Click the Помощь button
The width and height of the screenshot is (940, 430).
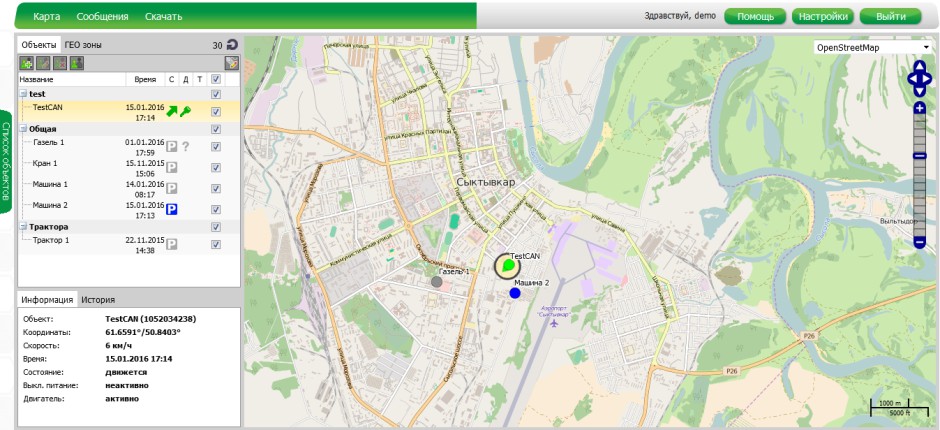755,17
